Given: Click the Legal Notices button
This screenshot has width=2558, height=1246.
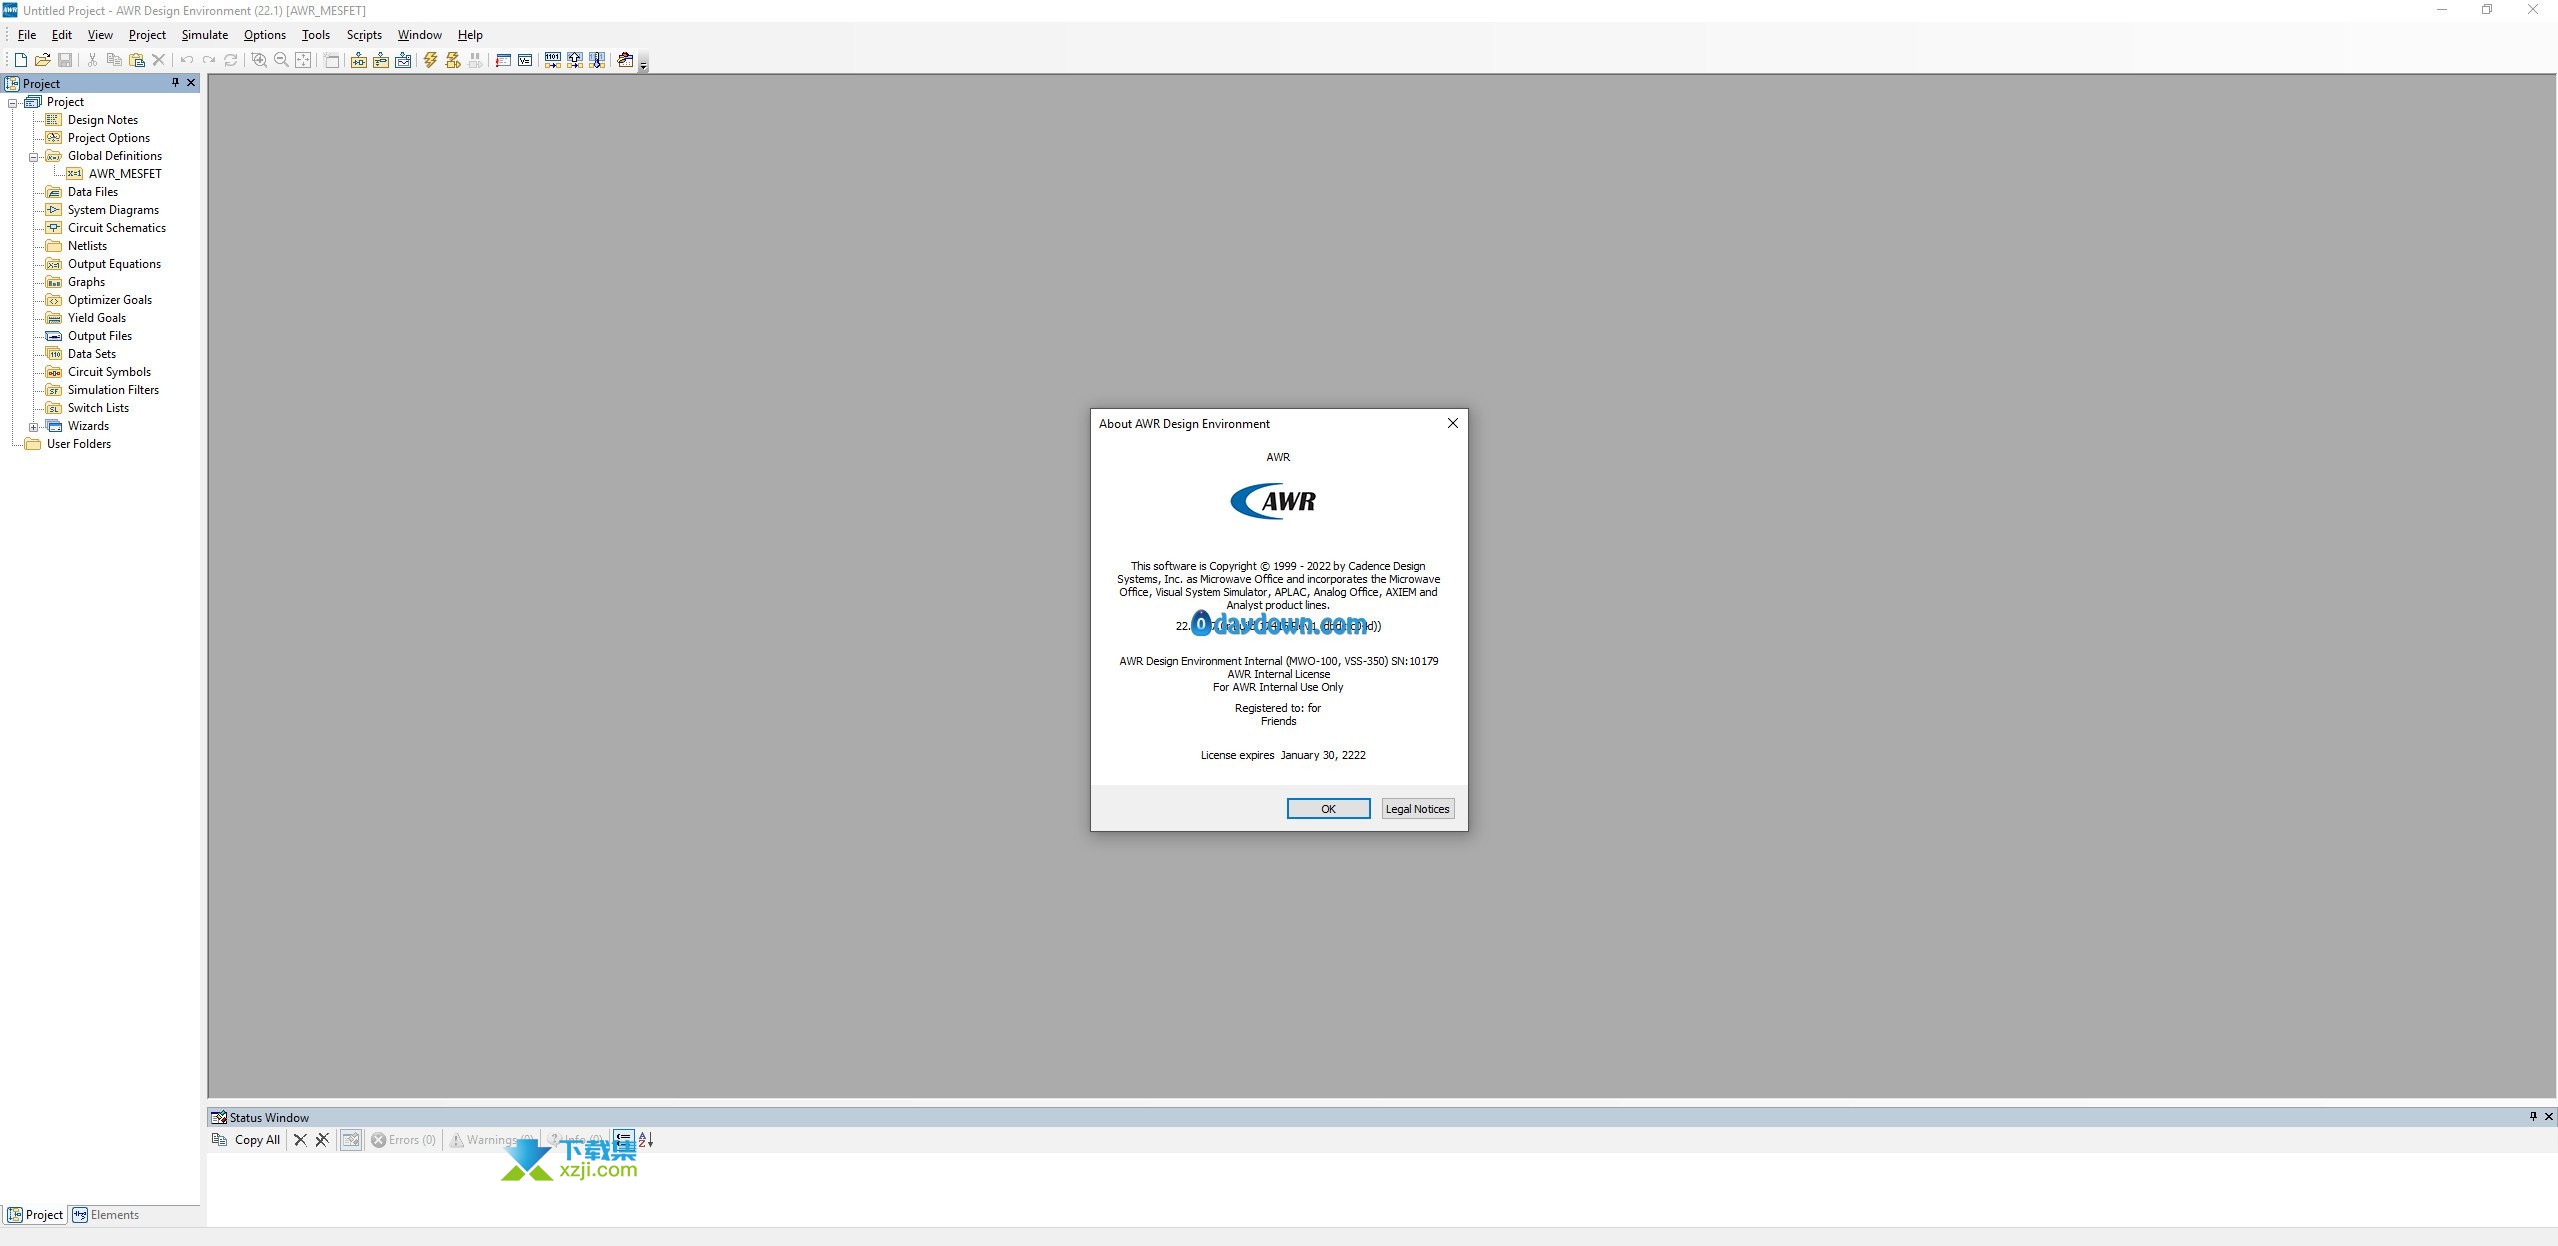Looking at the screenshot, I should point(1416,809).
